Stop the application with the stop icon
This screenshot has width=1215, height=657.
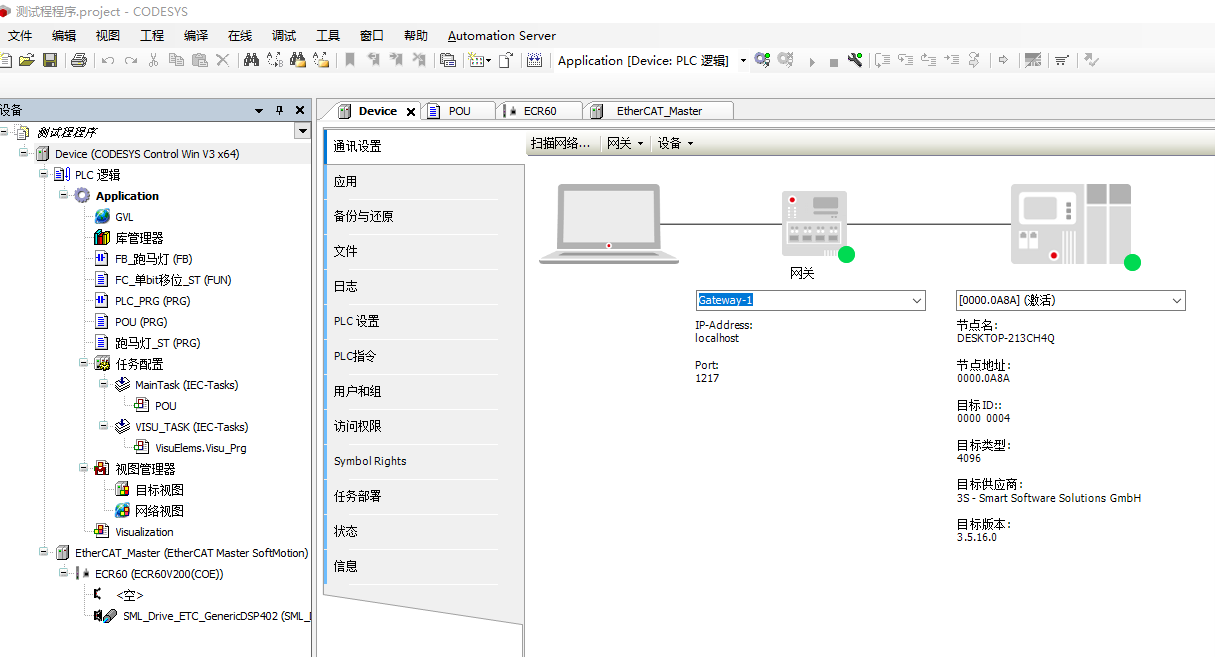click(833, 62)
